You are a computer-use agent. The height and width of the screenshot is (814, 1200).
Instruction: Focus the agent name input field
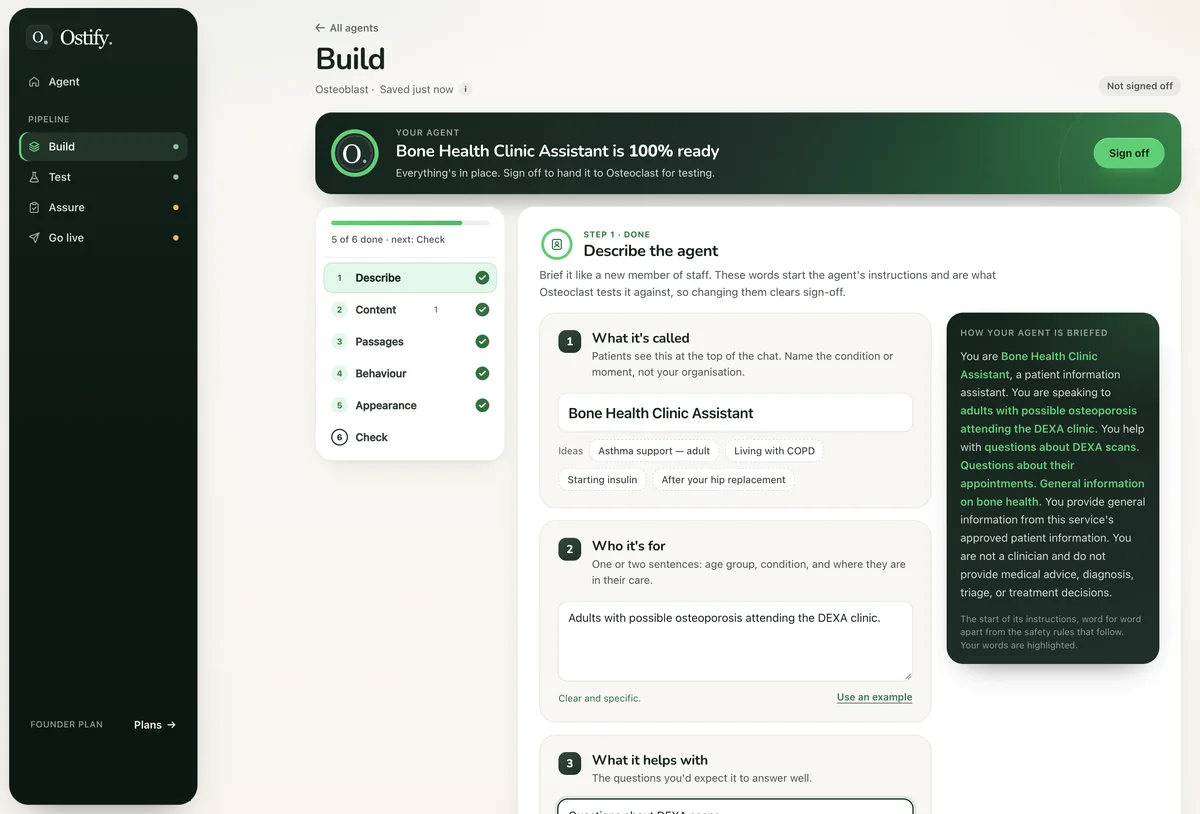click(735, 413)
